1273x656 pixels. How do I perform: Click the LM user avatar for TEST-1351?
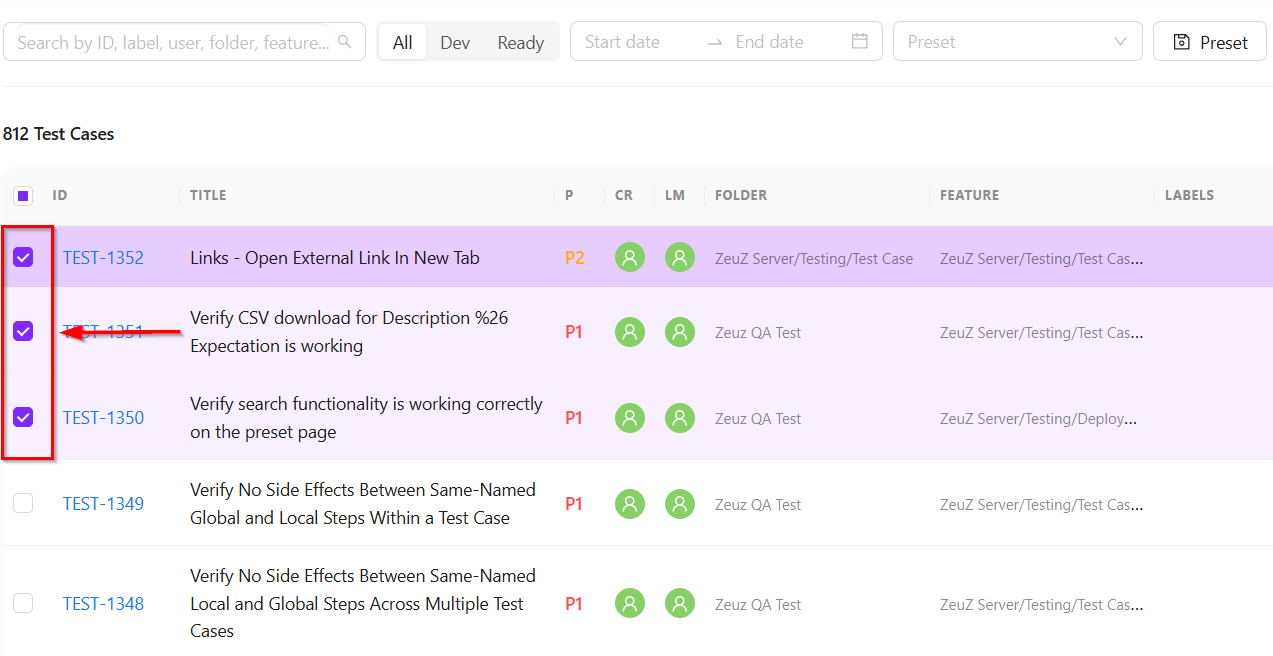[x=680, y=332]
